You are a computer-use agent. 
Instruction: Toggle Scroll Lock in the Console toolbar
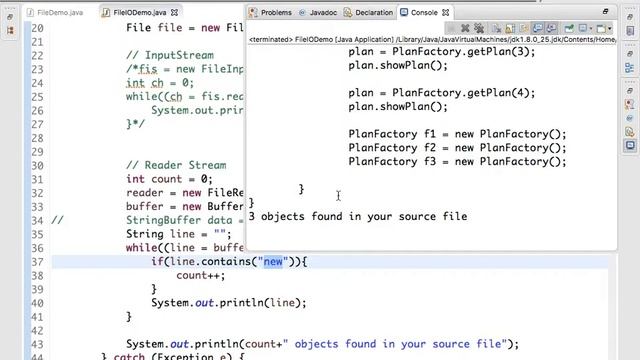tap(510, 29)
